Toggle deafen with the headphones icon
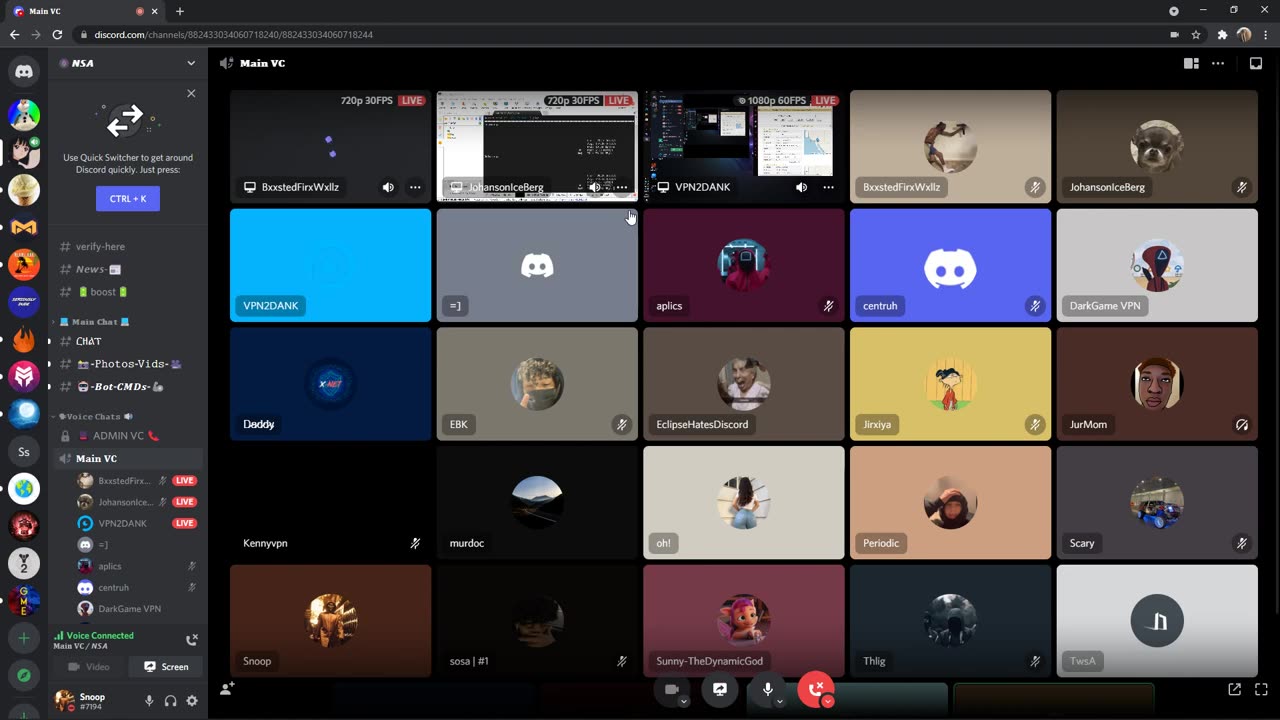This screenshot has height=720, width=1280. coord(170,701)
